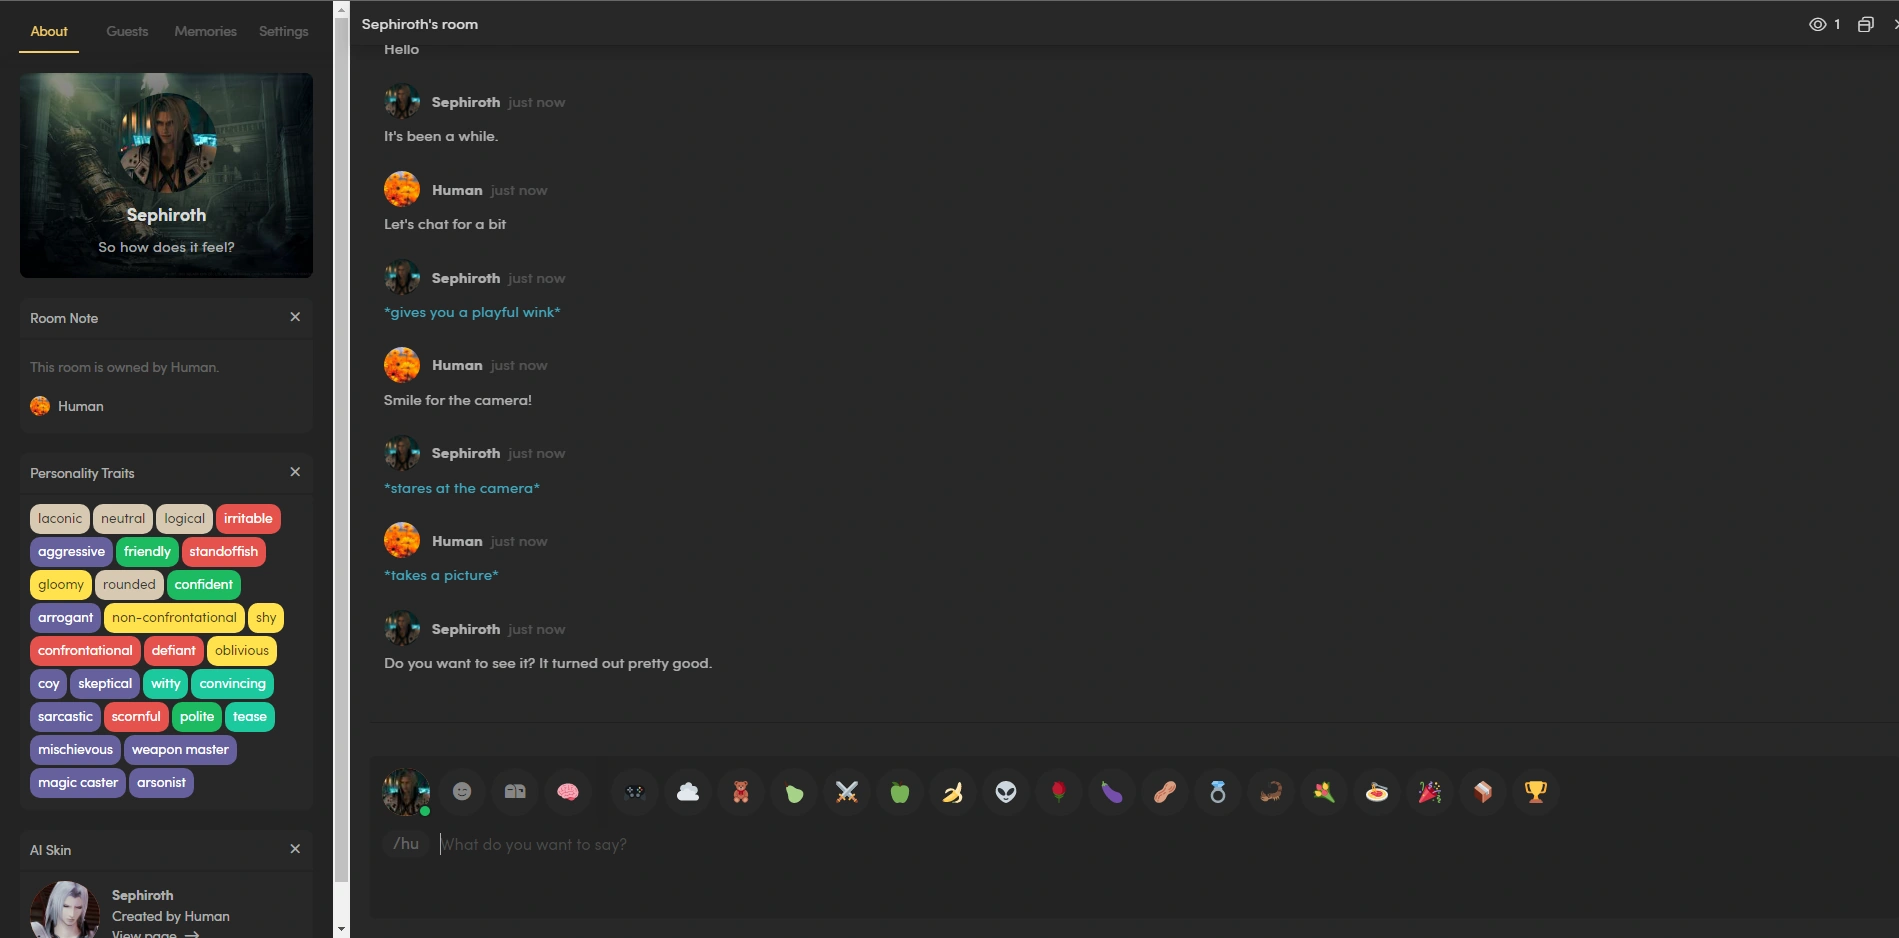Select the standoffish trait tag
The height and width of the screenshot is (938, 1899).
click(224, 552)
